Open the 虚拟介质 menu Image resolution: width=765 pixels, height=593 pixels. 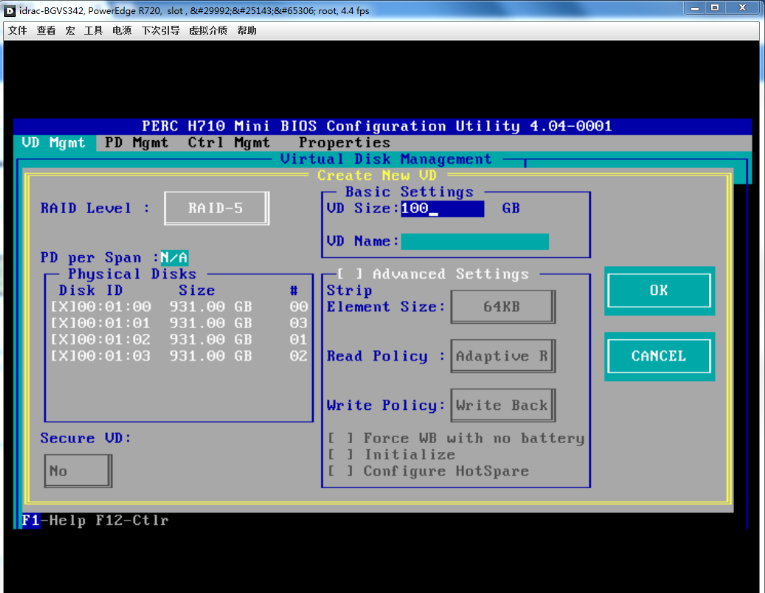[208, 31]
